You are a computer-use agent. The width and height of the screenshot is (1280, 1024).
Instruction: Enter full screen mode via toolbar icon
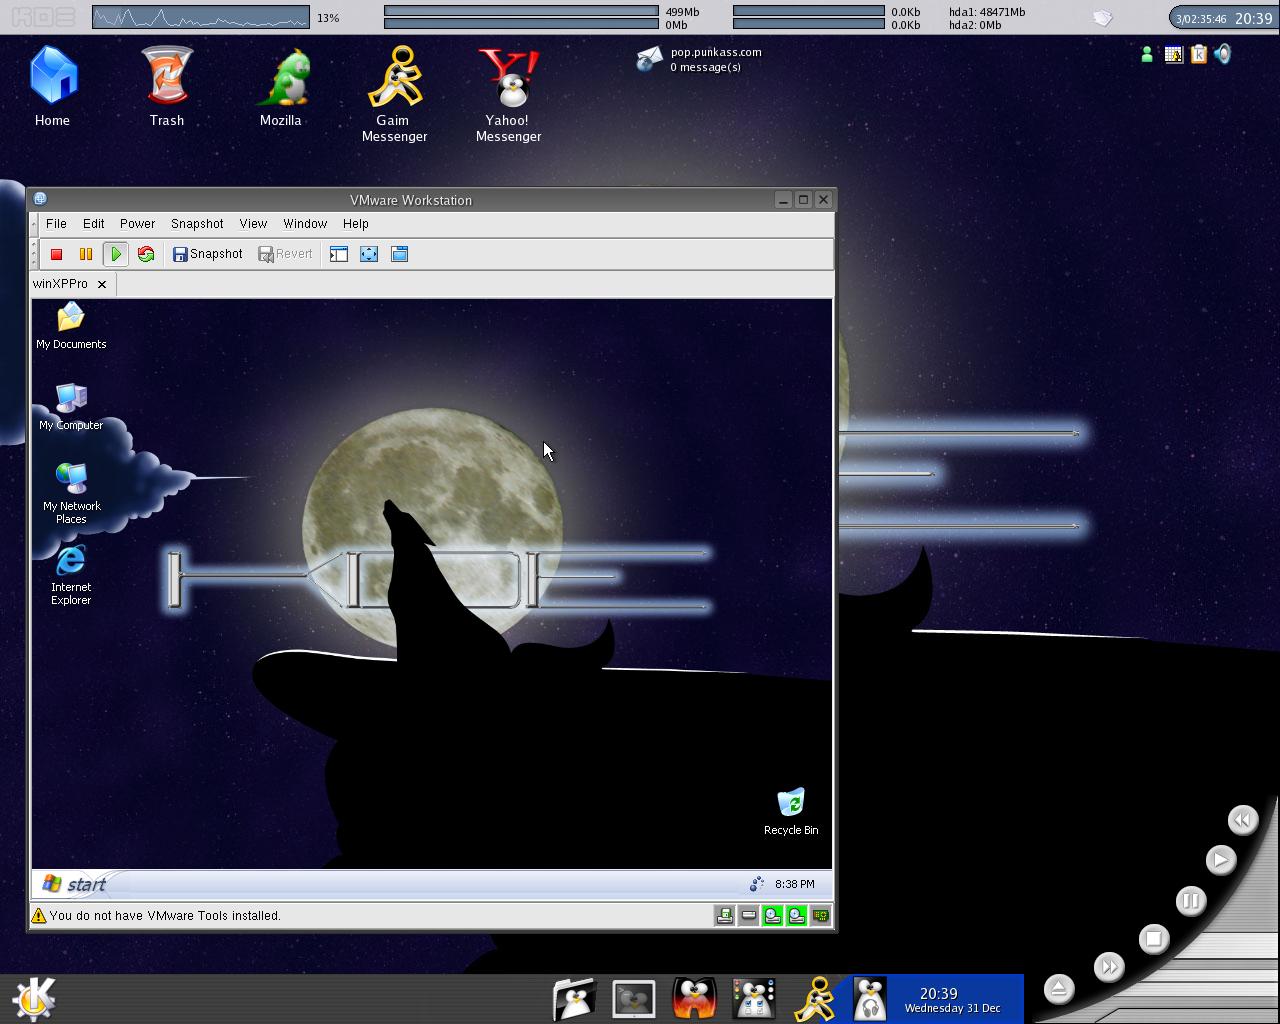369,254
